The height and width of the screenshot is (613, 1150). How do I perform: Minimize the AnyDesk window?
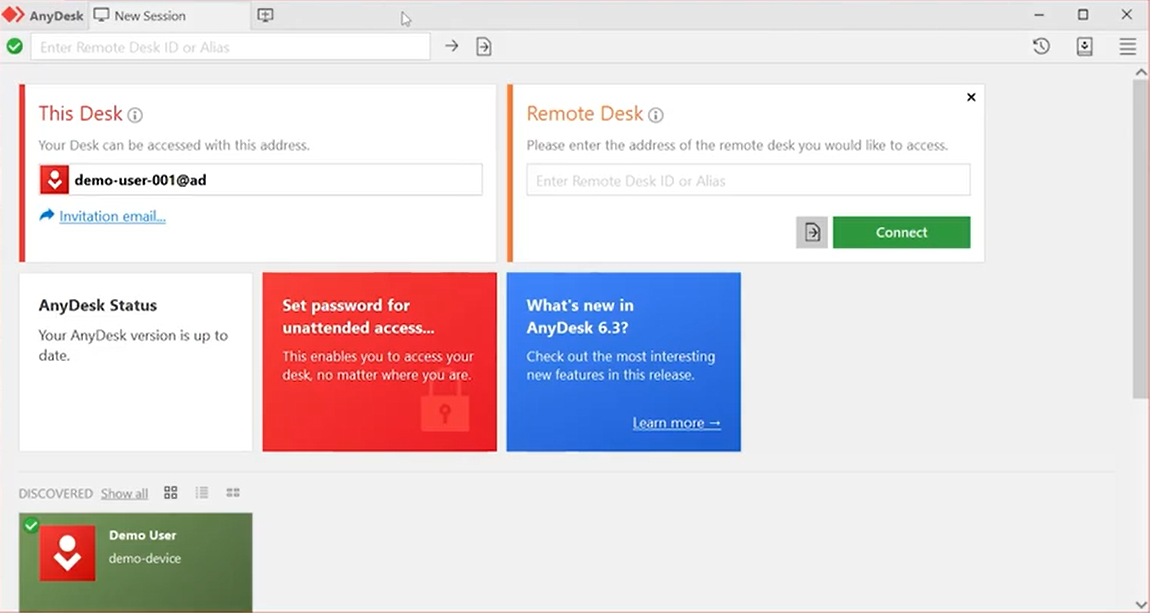[1039, 15]
